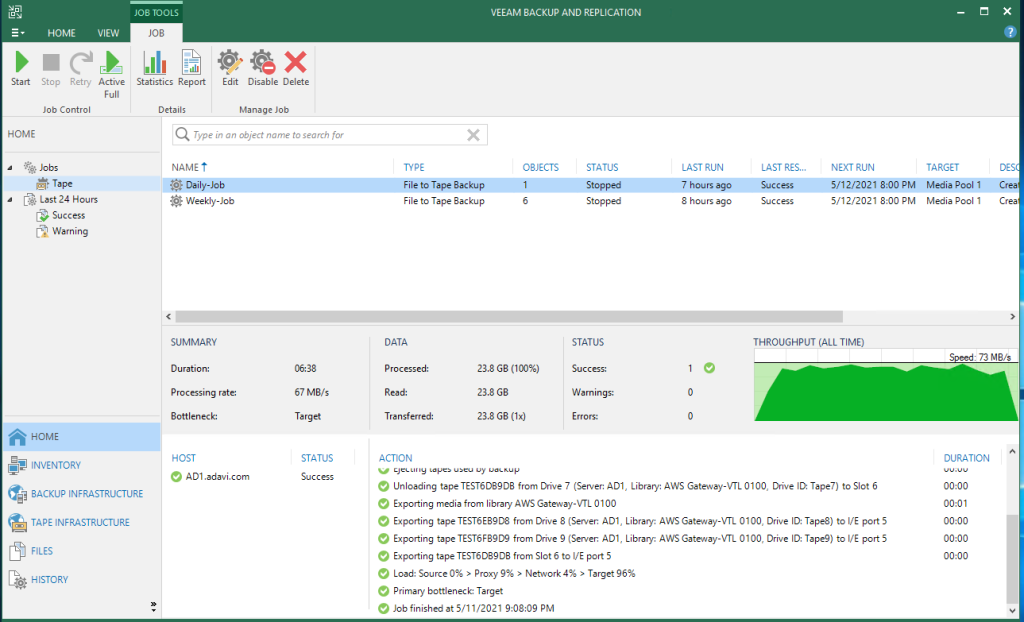Select the JOB ribbon tab
The width and height of the screenshot is (1024, 622).
pos(157,33)
